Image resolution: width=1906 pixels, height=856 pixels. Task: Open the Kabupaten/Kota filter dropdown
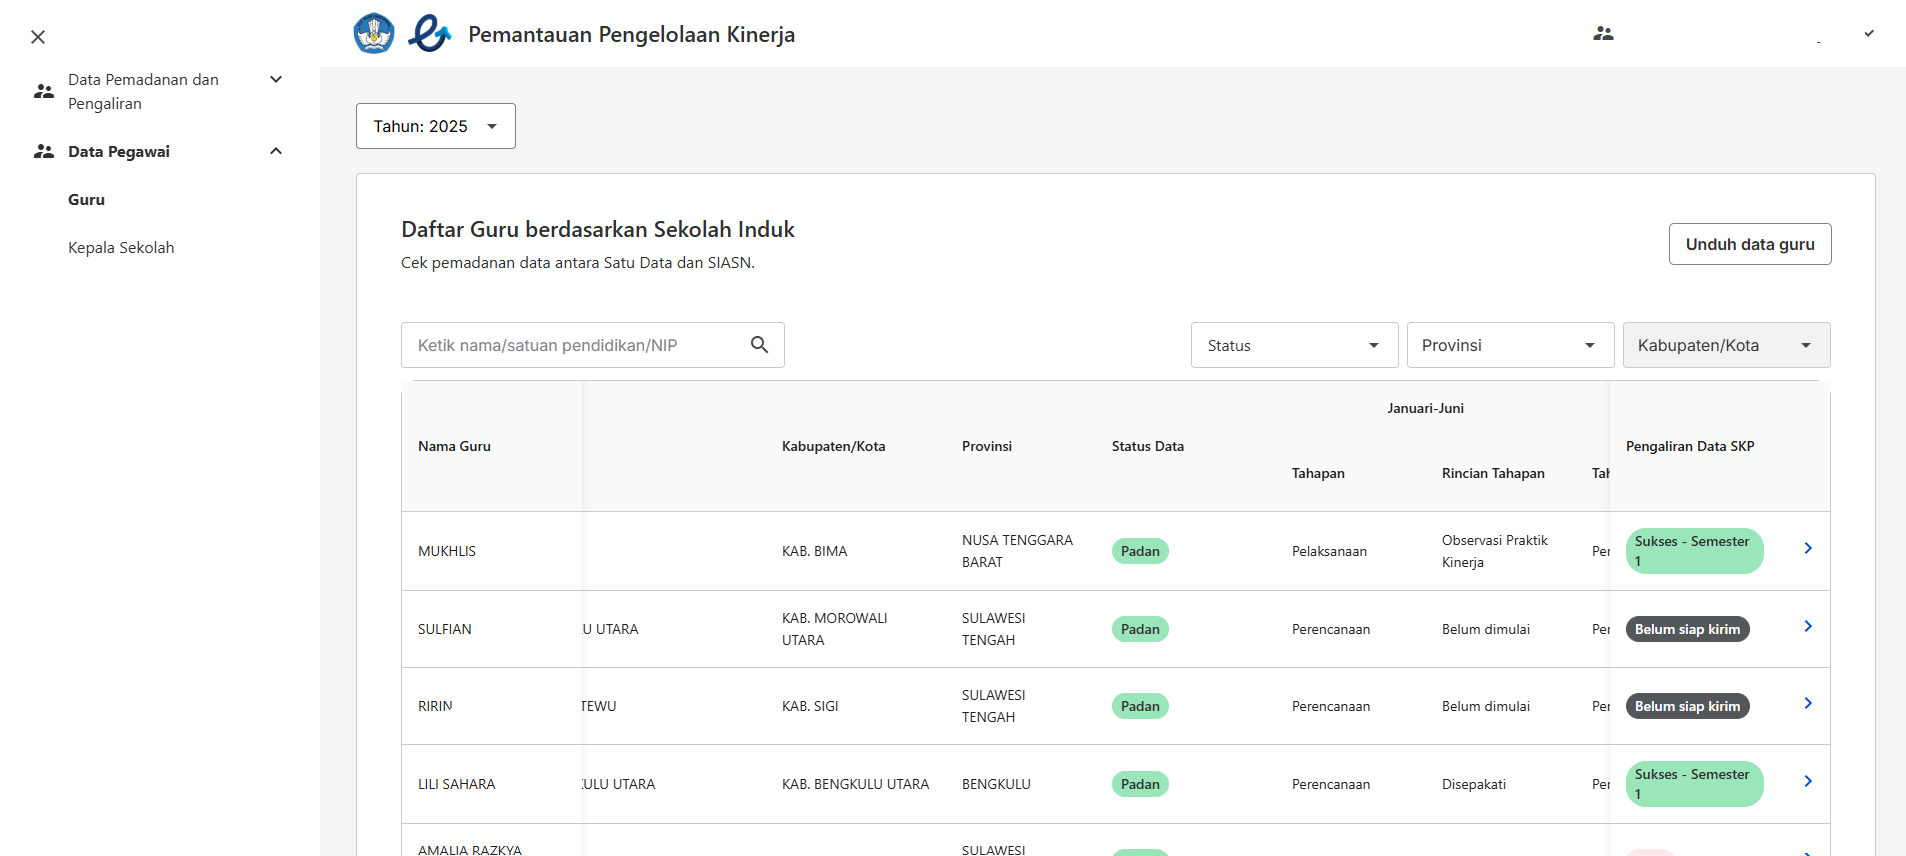tap(1726, 345)
